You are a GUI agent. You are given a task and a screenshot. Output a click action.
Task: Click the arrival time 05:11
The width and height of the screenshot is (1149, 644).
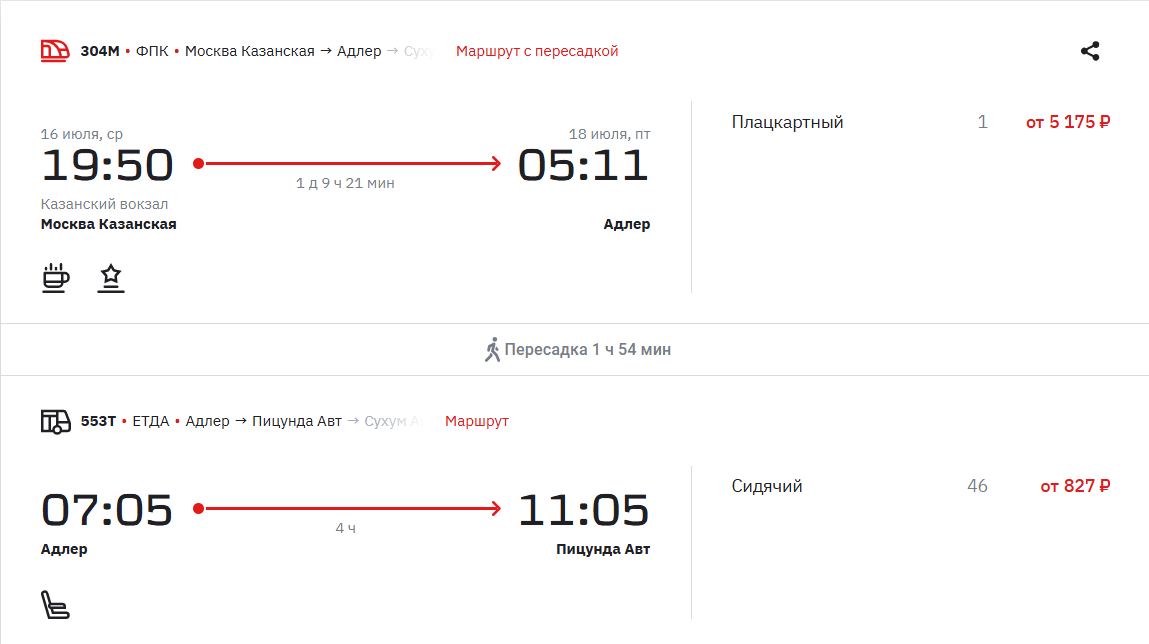click(583, 165)
